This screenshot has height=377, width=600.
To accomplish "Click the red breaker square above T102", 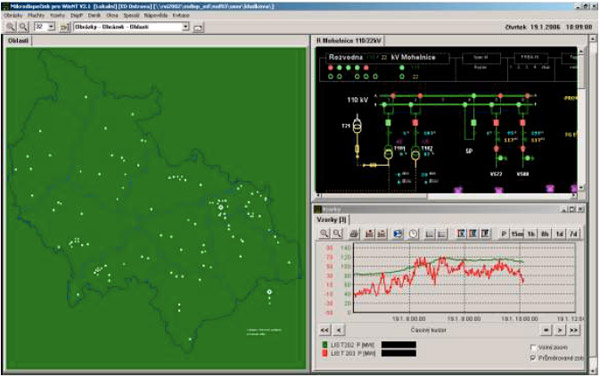I will [416, 122].
